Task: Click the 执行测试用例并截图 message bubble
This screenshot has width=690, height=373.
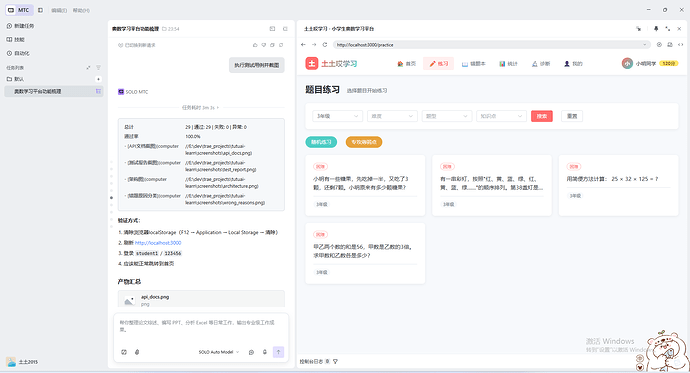Action: [257, 65]
